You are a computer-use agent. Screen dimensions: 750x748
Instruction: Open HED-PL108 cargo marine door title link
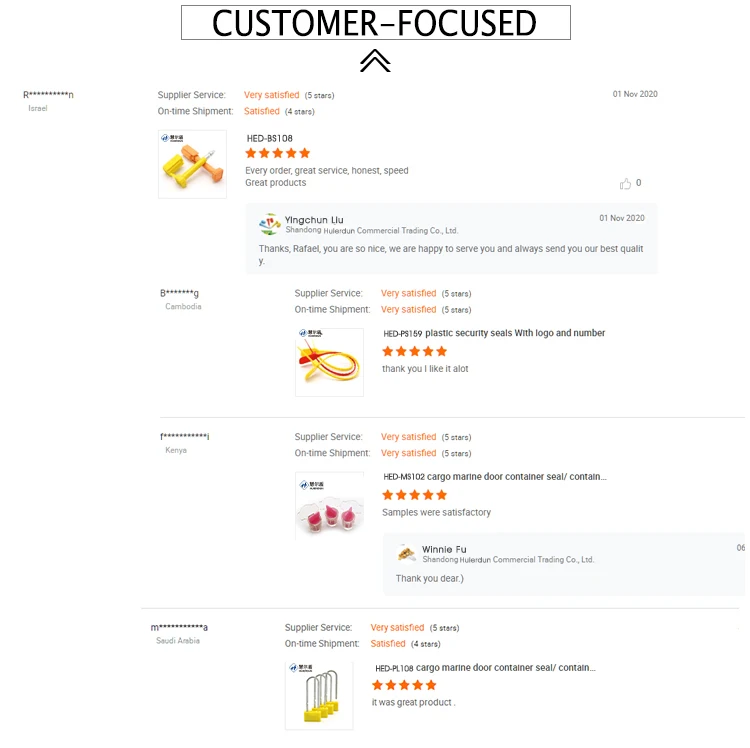click(x=484, y=667)
